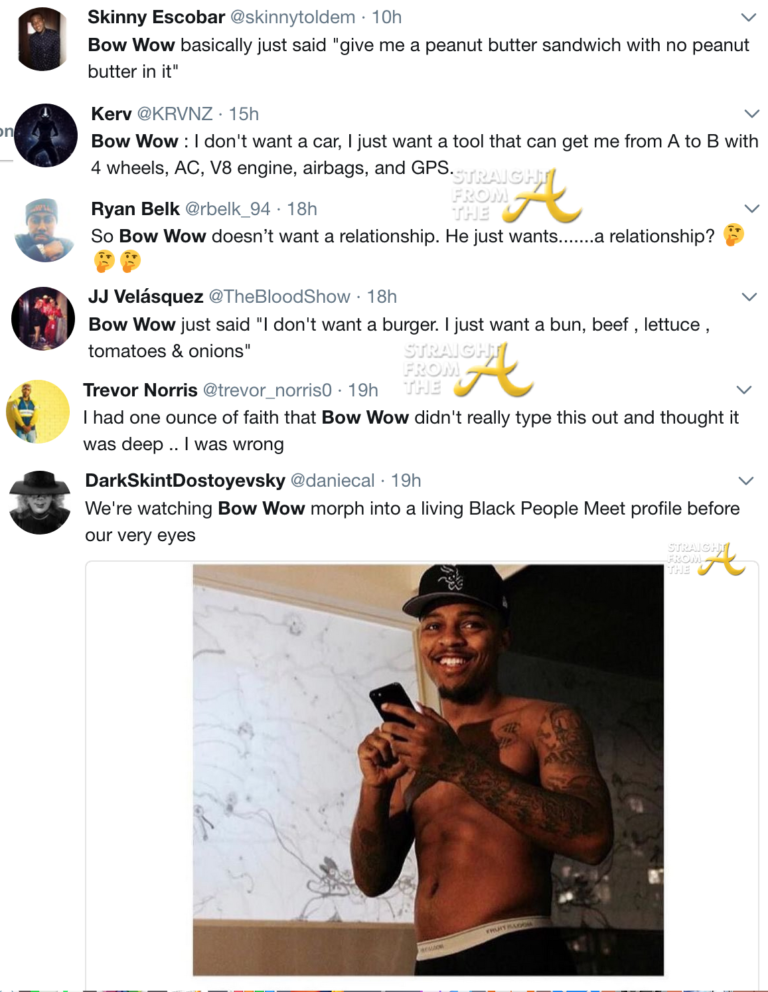768x992 pixels.
Task: Open Trevor Norris's profile avatar
Action: coord(37,410)
